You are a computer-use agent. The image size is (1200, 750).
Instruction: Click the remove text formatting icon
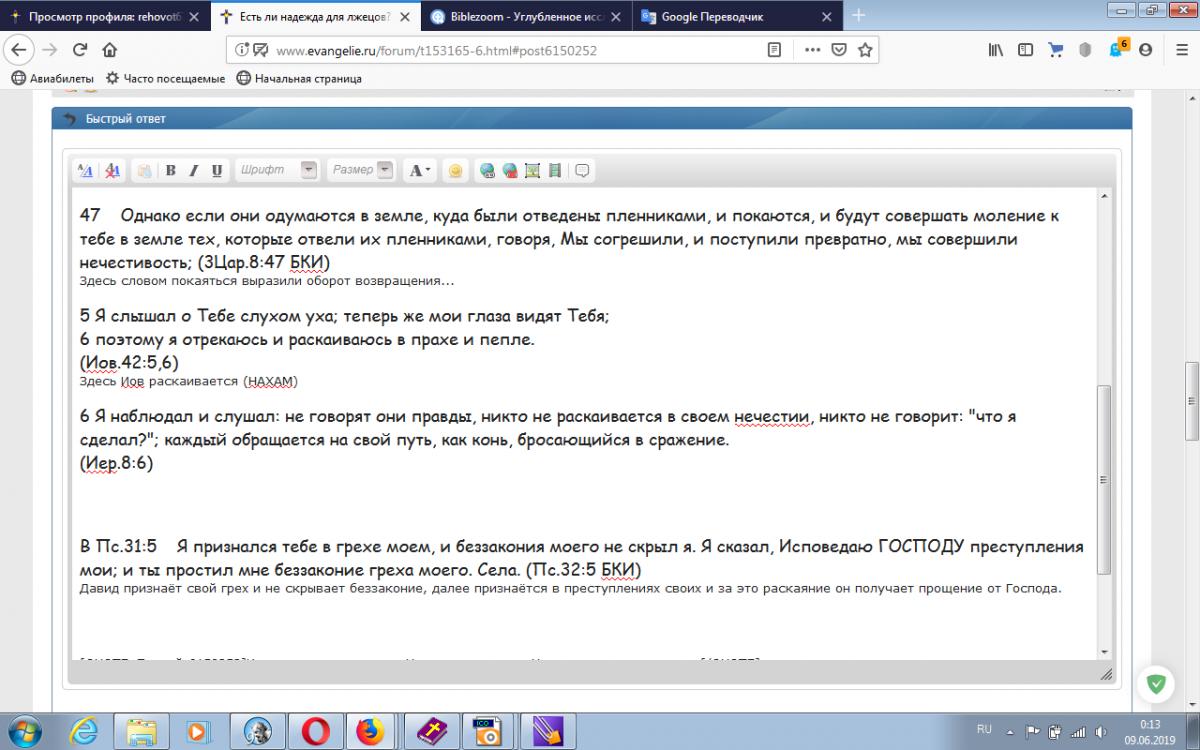point(113,171)
